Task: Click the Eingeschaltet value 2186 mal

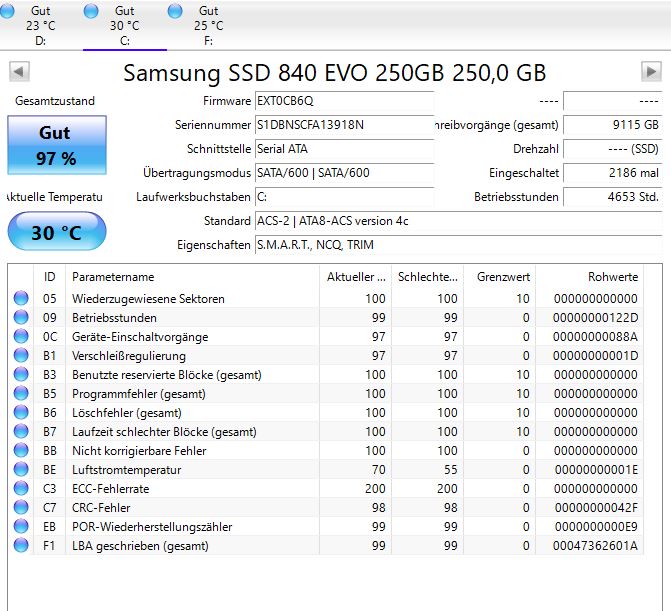Action: pyautogui.click(x=612, y=173)
